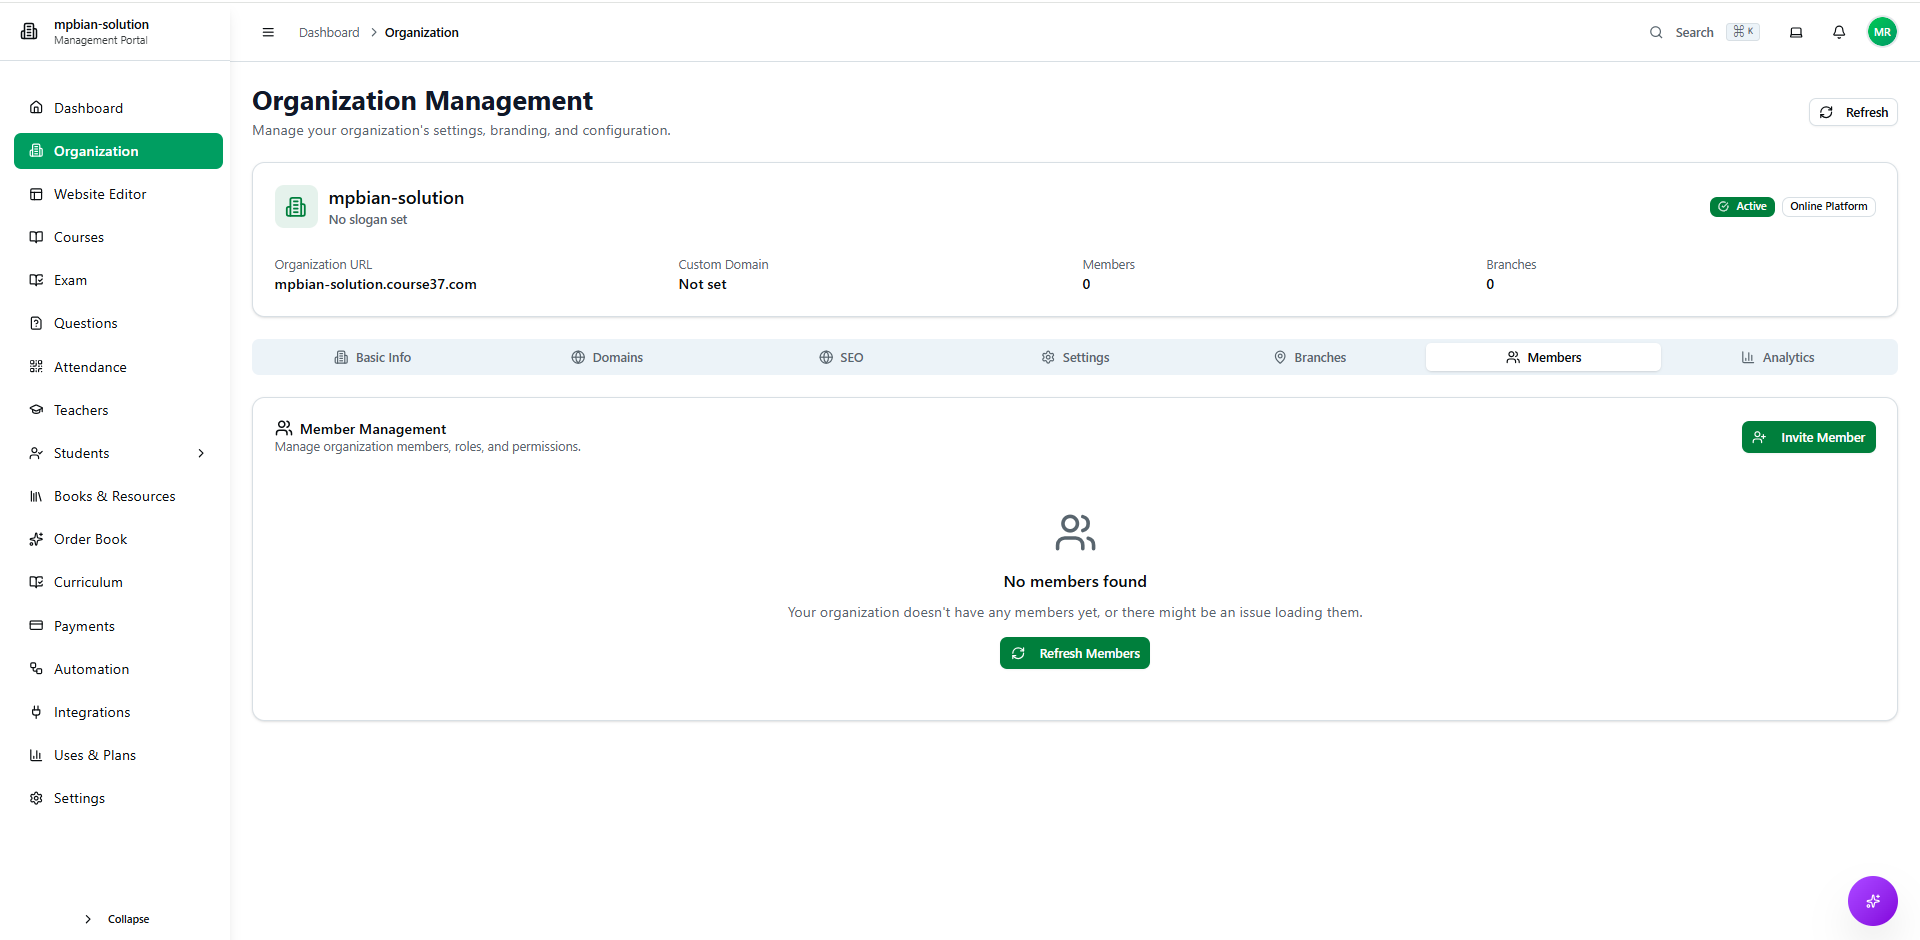Screen dimensions: 1920x940
Task: Go to Dashboard via breadcrumb link
Action: point(329,32)
